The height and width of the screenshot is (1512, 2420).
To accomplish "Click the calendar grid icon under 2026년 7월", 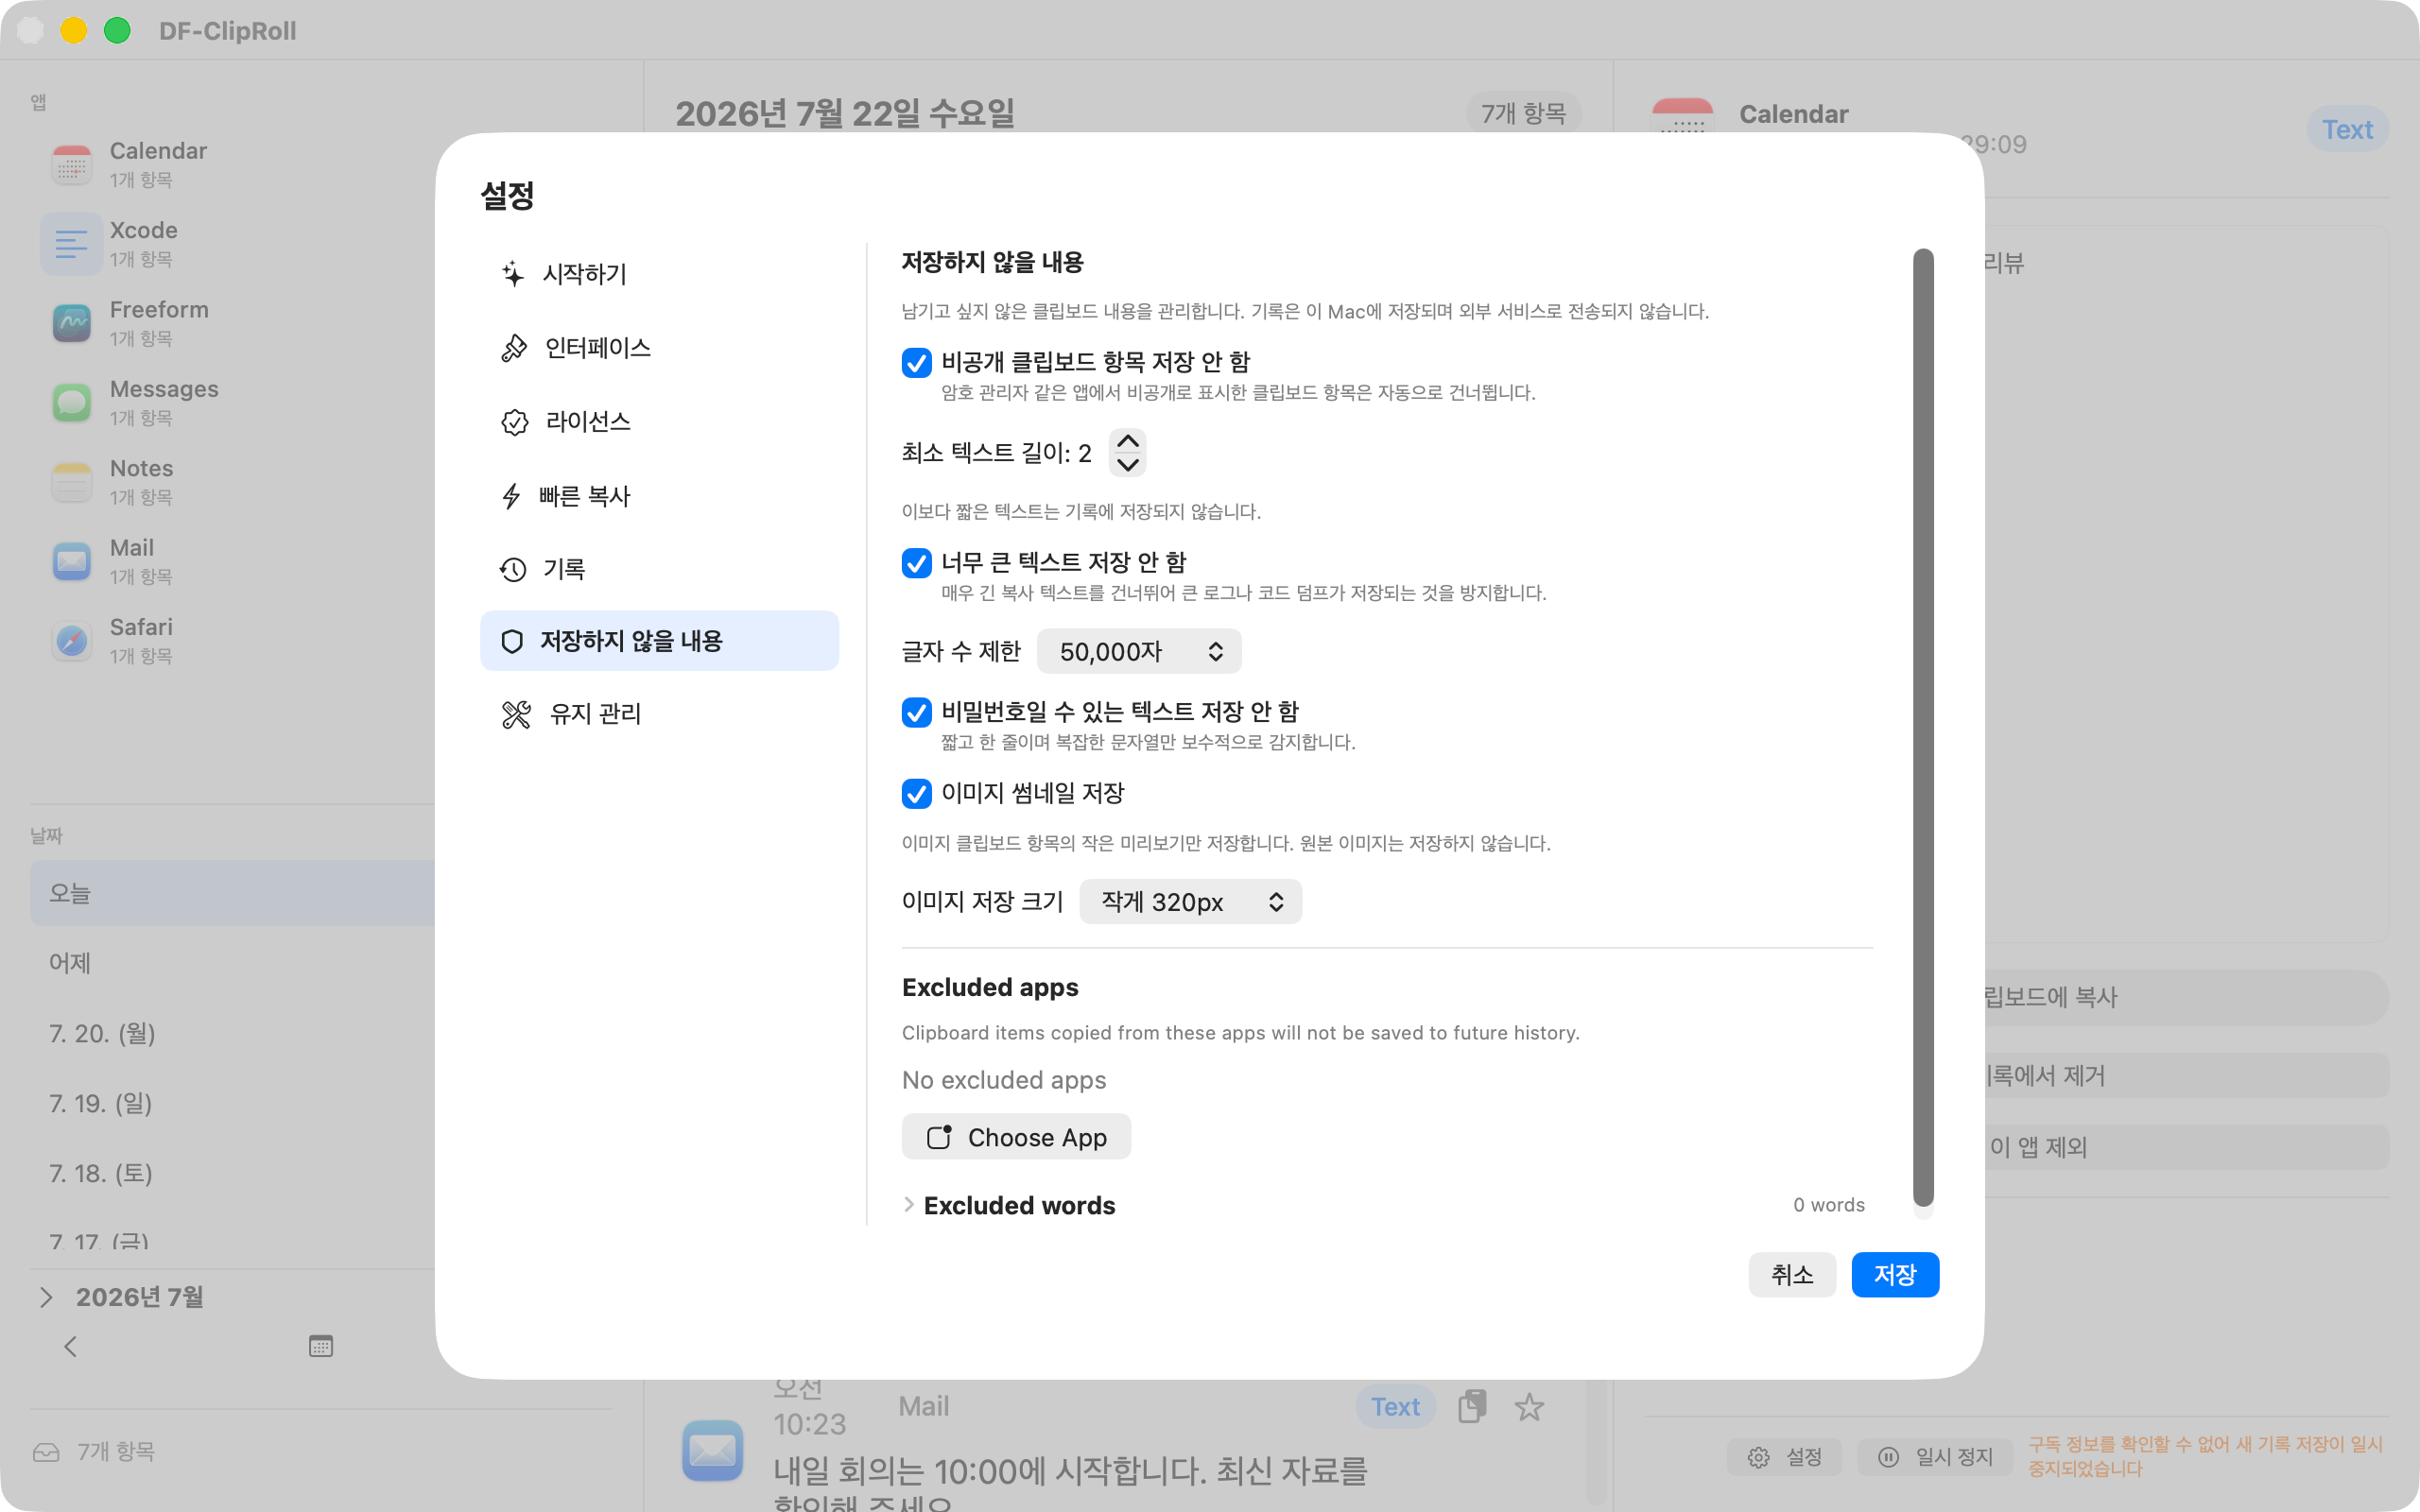I will click(x=321, y=1346).
